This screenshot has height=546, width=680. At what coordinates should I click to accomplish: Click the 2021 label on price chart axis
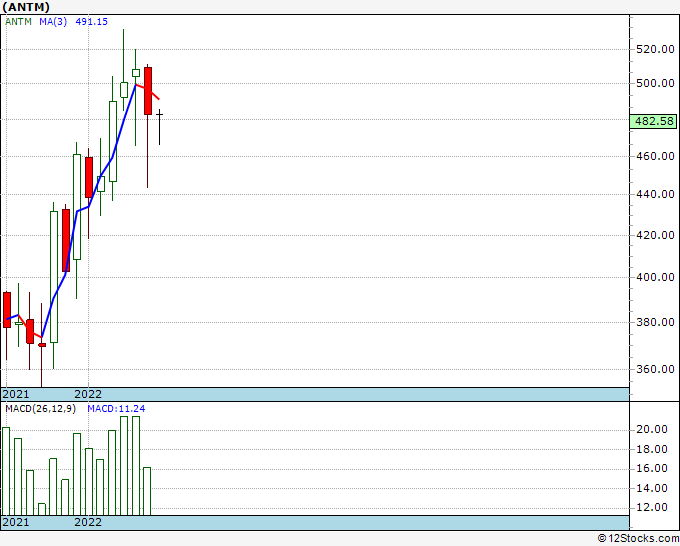[16, 394]
